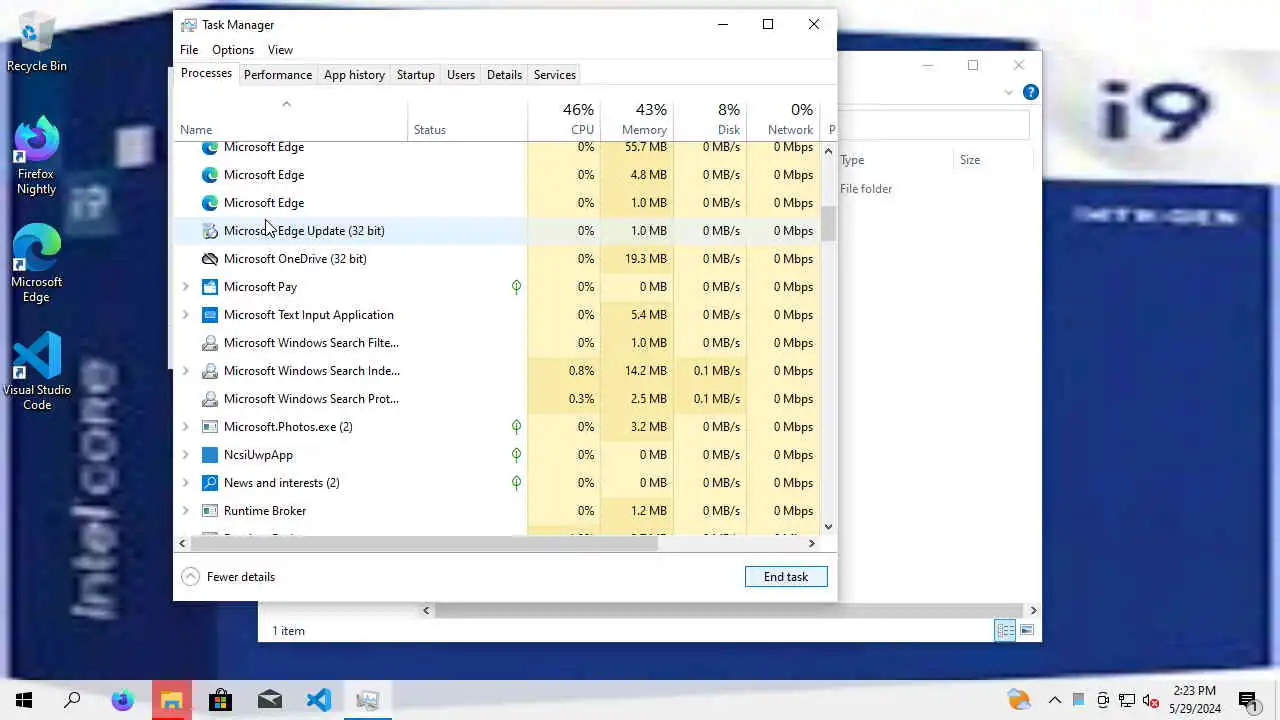Image resolution: width=1280 pixels, height=720 pixels.
Task: Show hidden system tray icons chevron
Action: (1054, 700)
